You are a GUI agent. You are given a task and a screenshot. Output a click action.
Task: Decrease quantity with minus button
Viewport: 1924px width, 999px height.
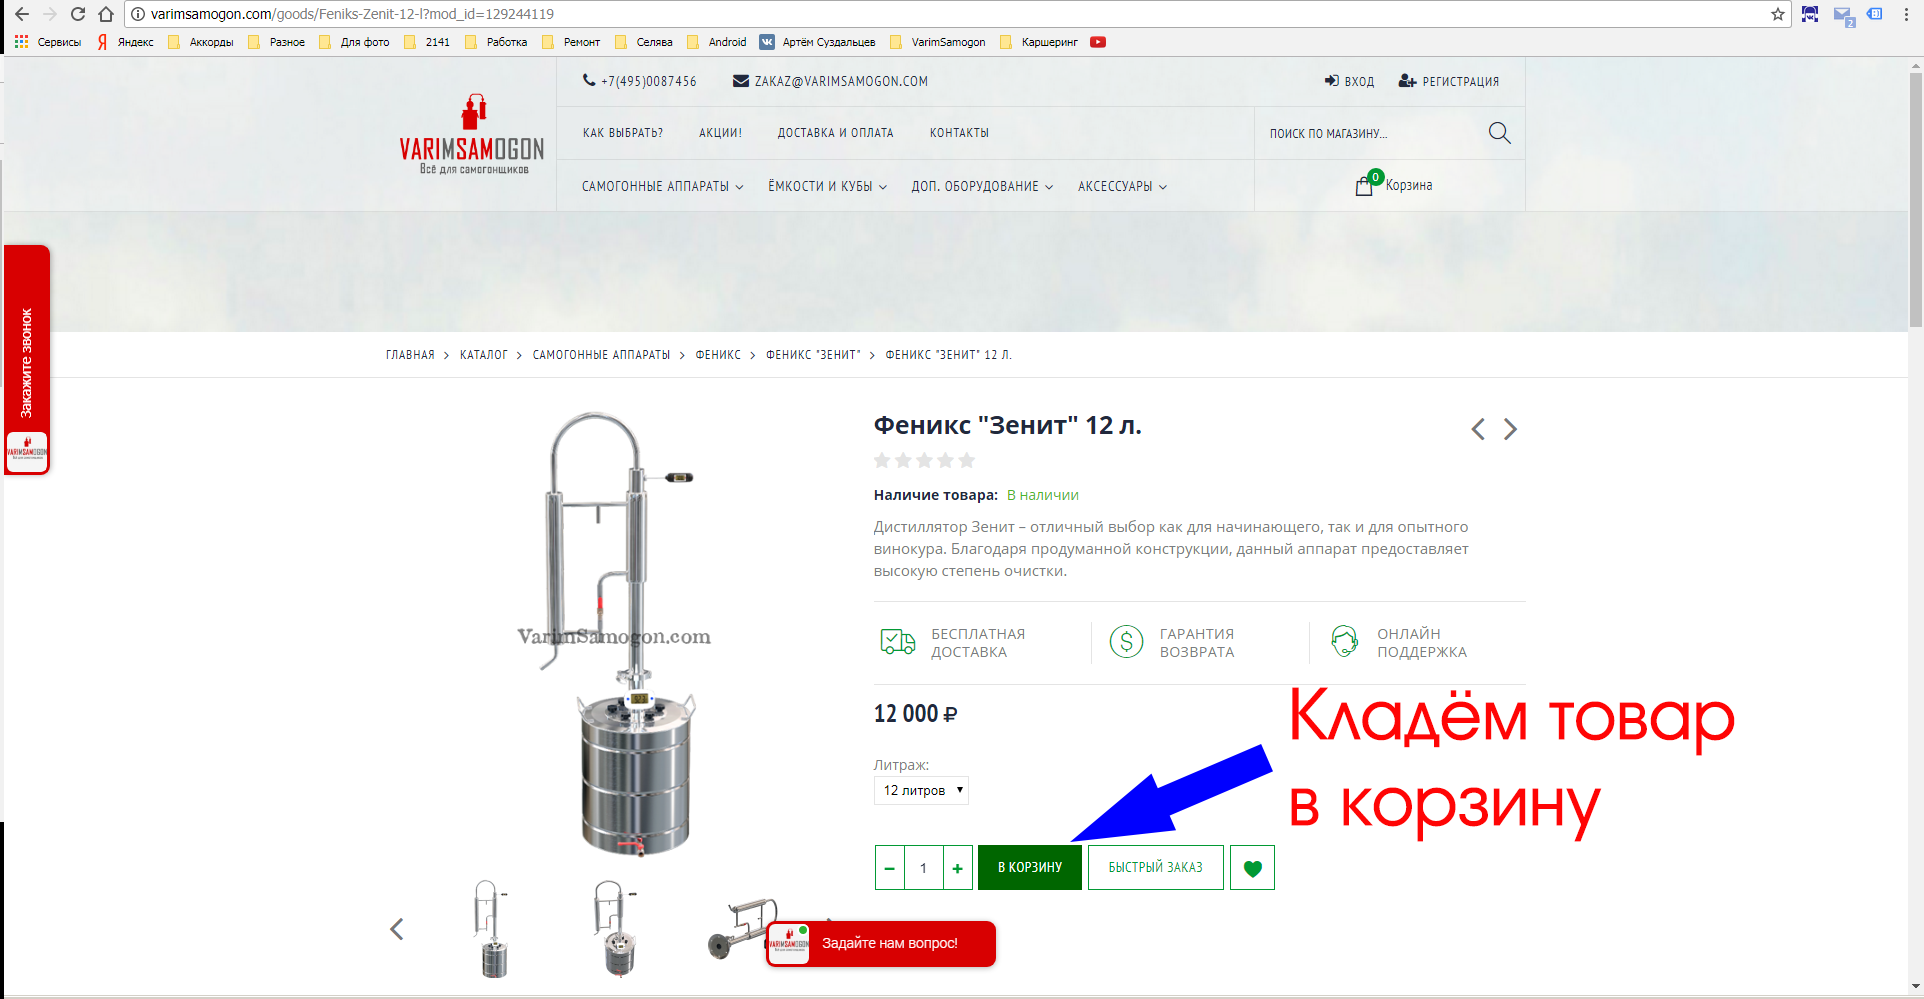pyautogui.click(x=890, y=868)
